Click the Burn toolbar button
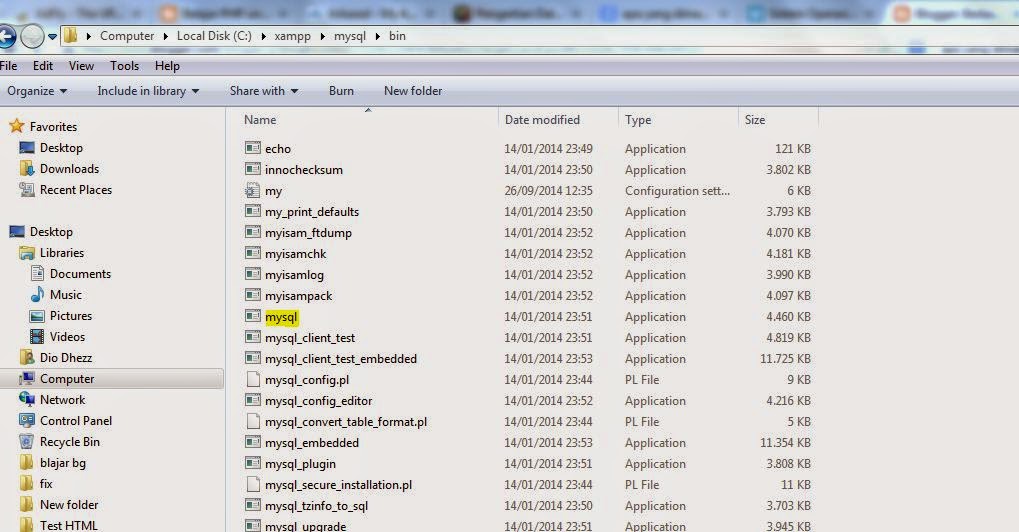Screen dimensions: 1019x532 pos(341,91)
